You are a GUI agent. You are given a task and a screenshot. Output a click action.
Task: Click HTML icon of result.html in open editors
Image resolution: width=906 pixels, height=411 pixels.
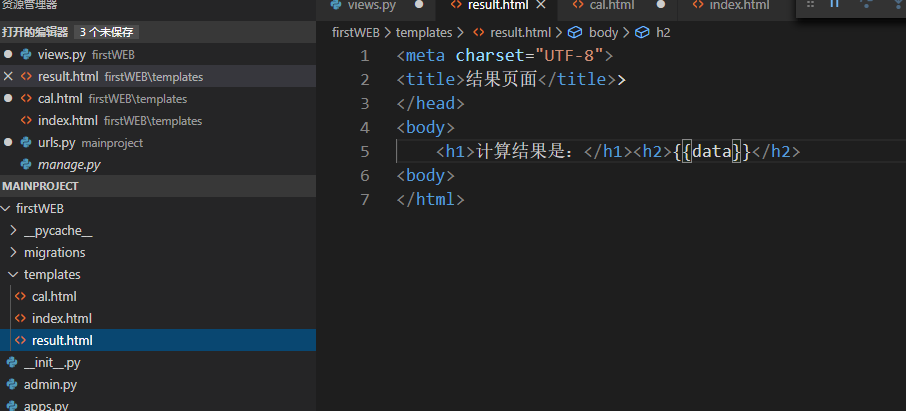pyautogui.click(x=26, y=76)
